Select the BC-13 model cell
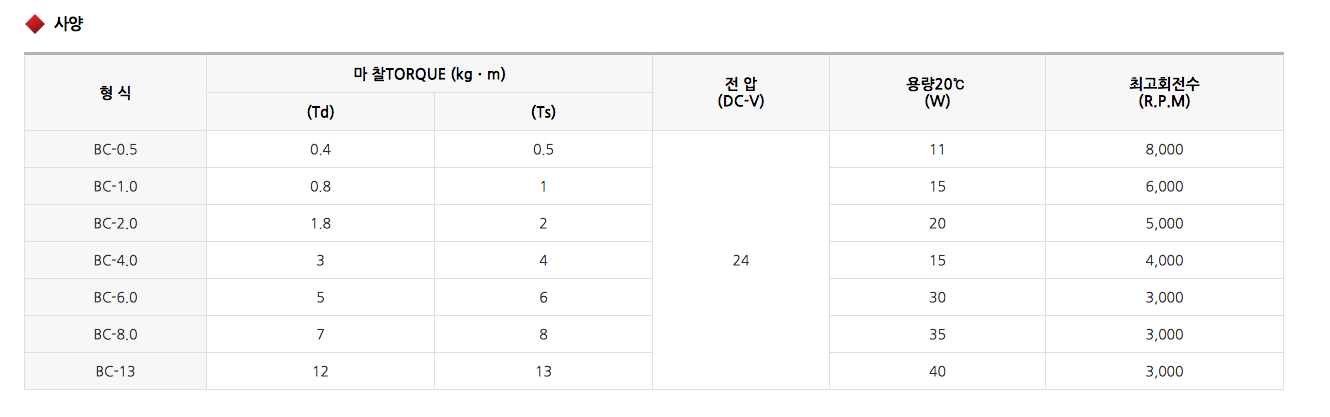Screen dimensions: 1330x417 (115, 371)
